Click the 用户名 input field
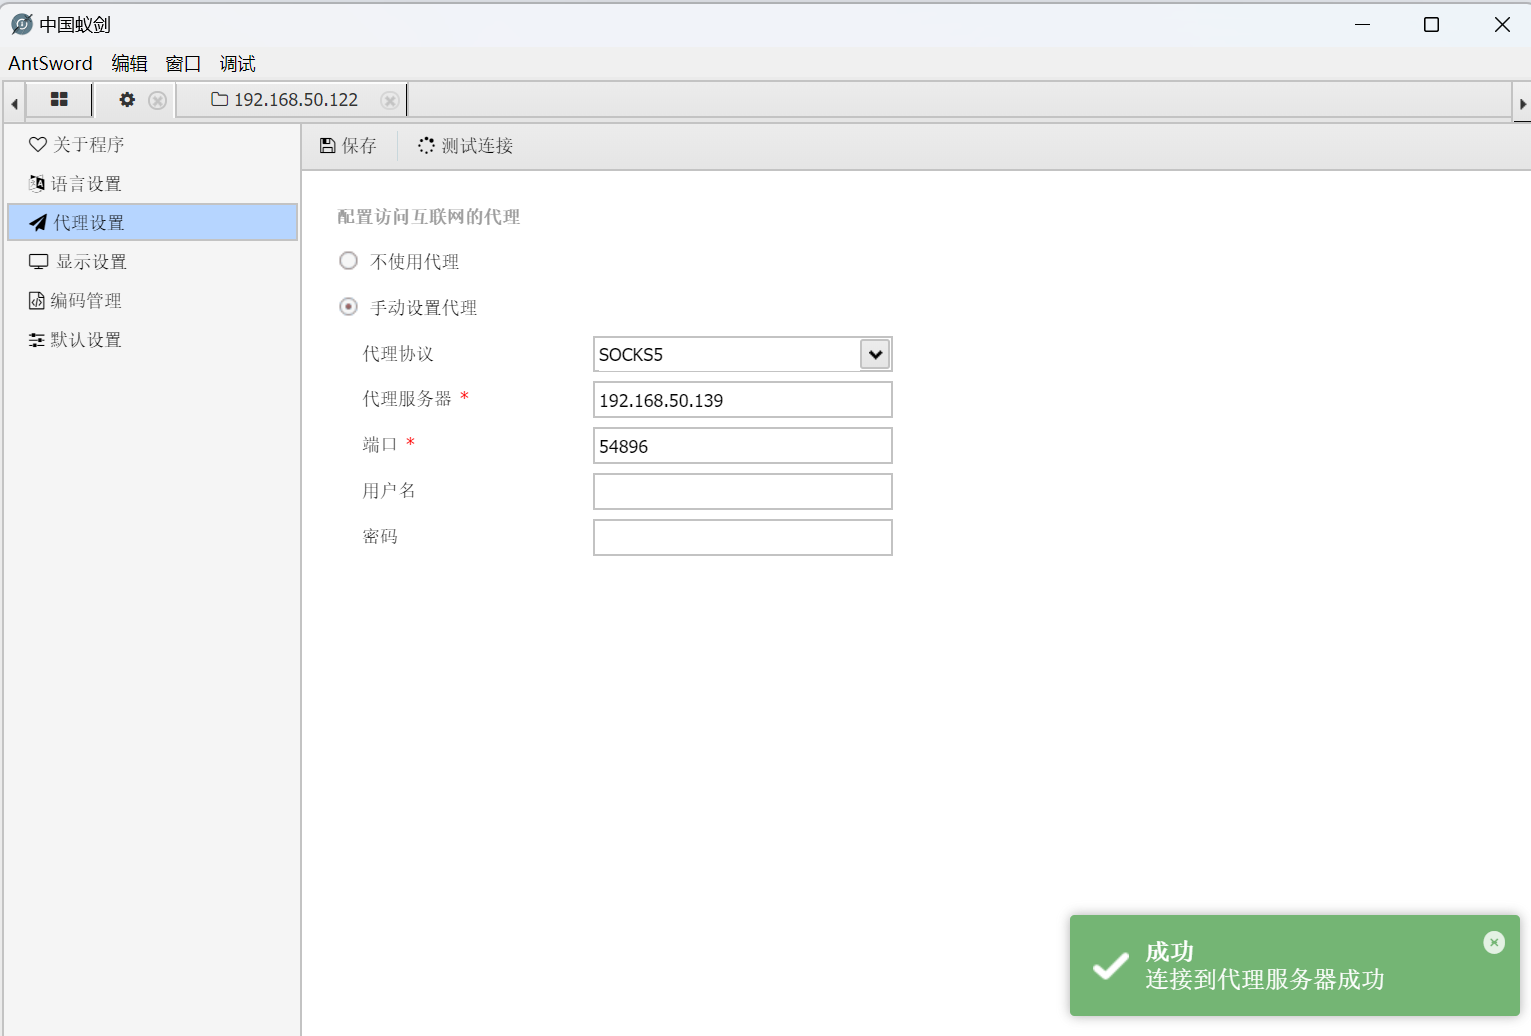 tap(743, 491)
